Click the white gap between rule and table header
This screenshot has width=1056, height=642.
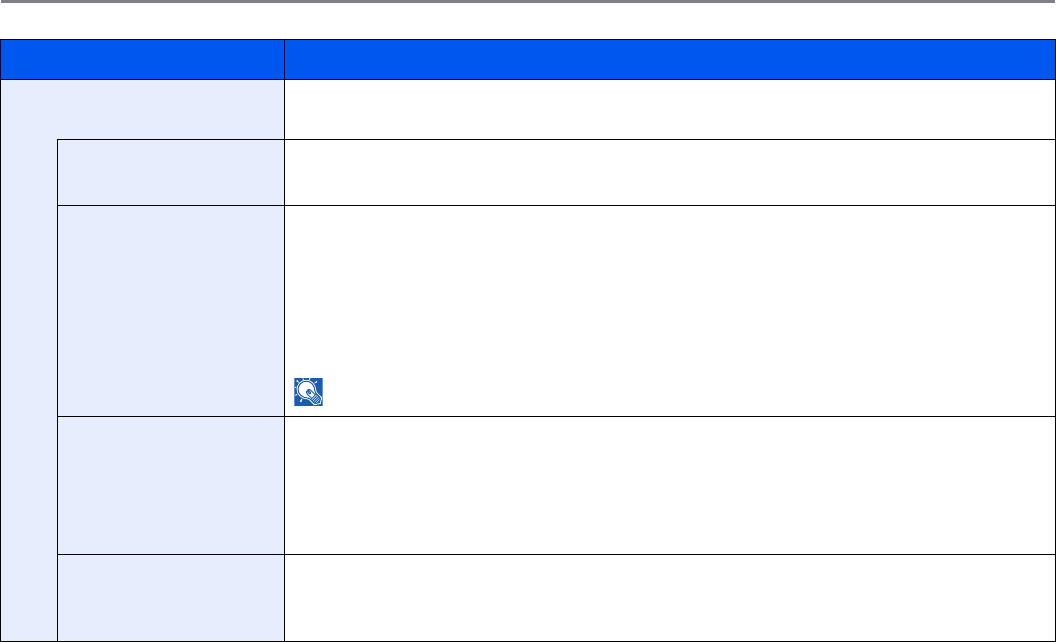click(x=528, y=22)
